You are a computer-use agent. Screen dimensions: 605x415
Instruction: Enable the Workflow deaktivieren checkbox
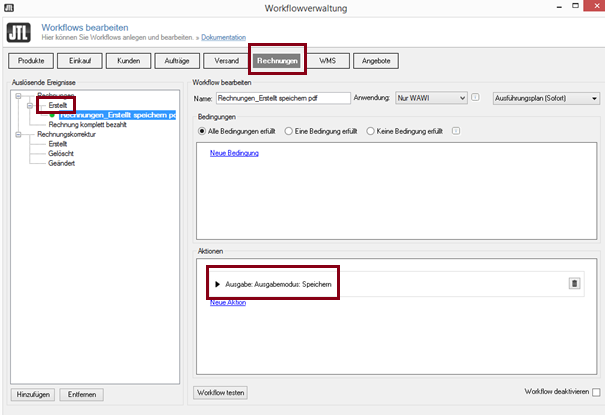point(596,393)
